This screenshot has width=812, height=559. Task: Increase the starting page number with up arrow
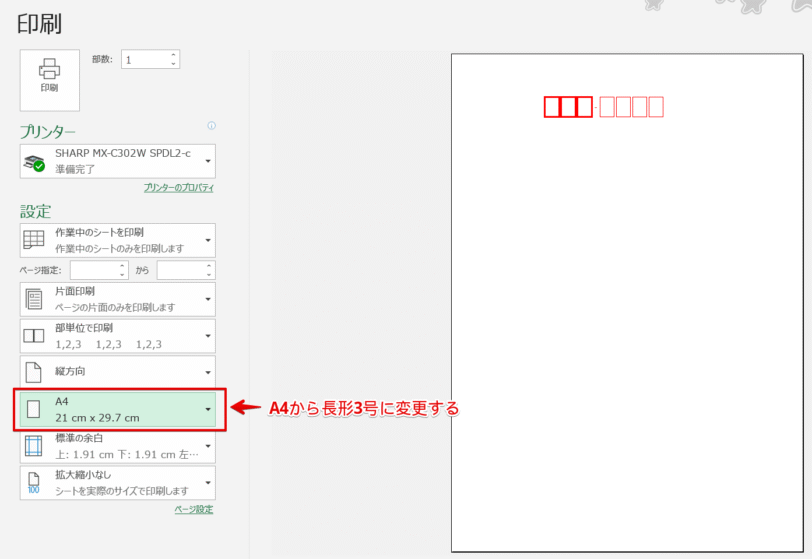pos(123,266)
